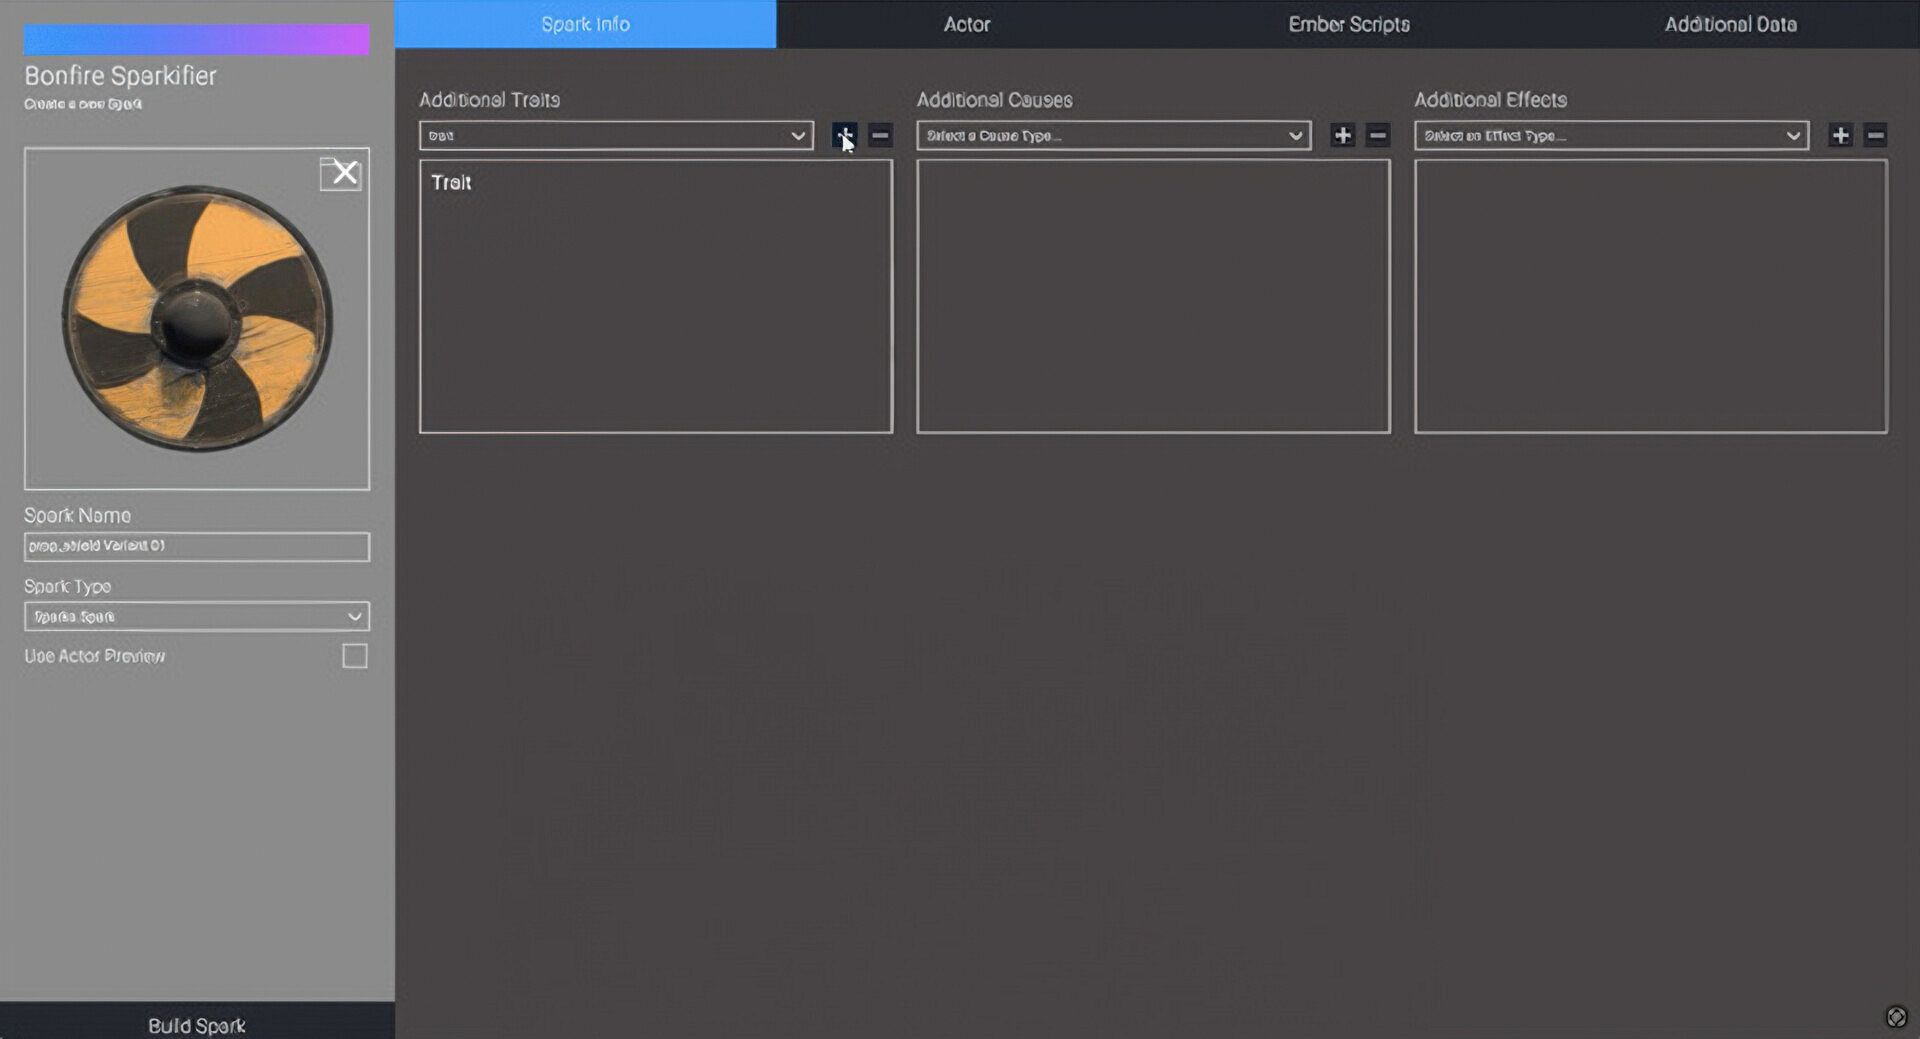The height and width of the screenshot is (1039, 1920).
Task: Open the Additional Traits dropdown
Action: (x=615, y=135)
